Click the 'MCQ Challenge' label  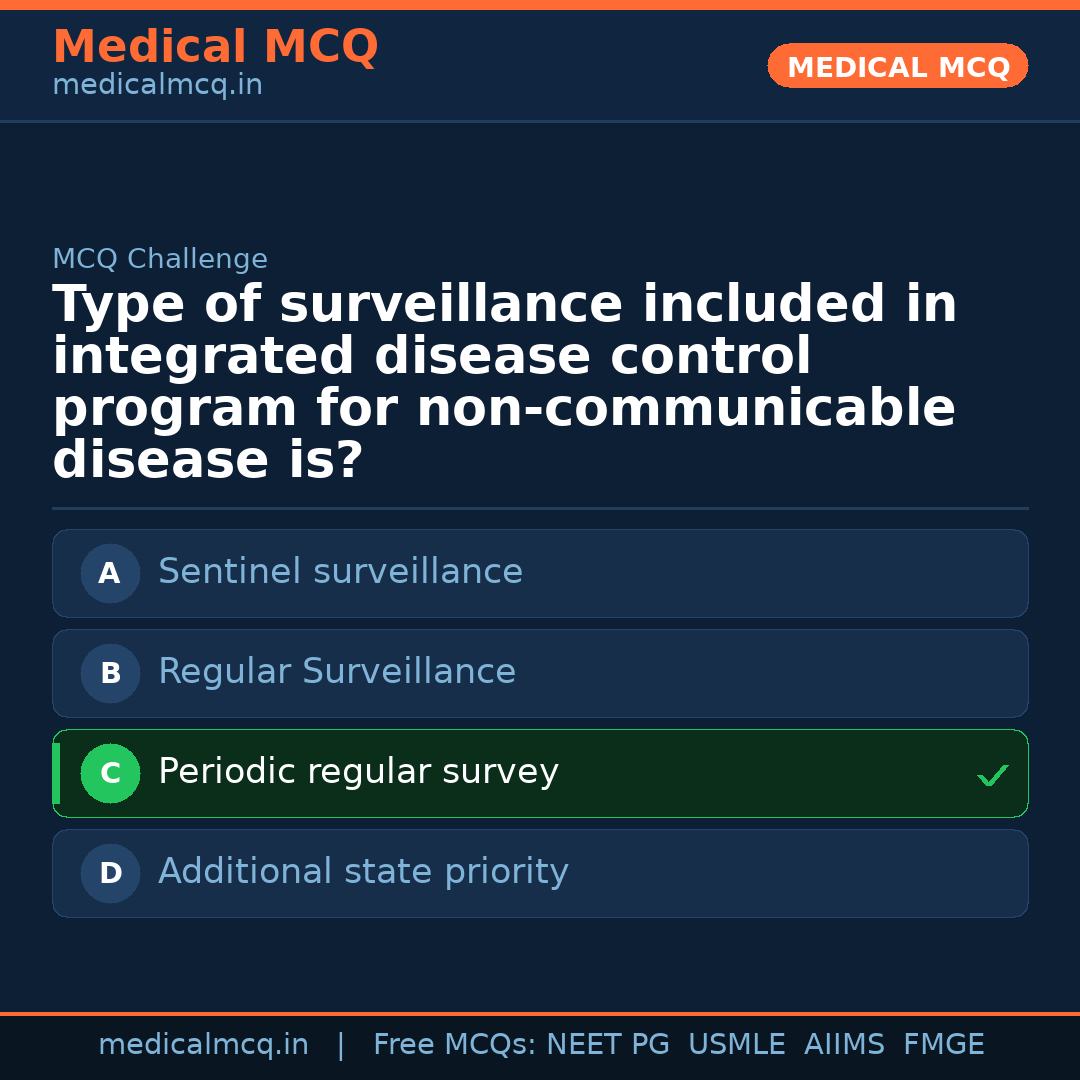click(x=160, y=260)
